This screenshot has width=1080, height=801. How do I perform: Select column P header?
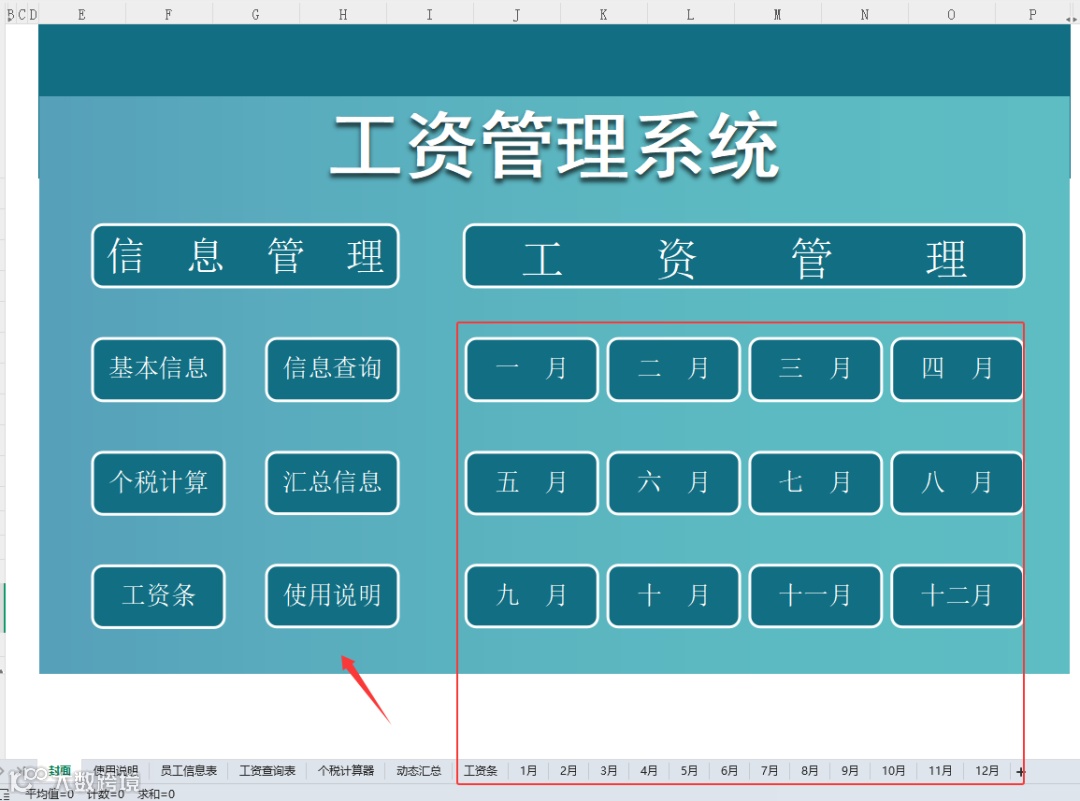pyautogui.click(x=1032, y=14)
